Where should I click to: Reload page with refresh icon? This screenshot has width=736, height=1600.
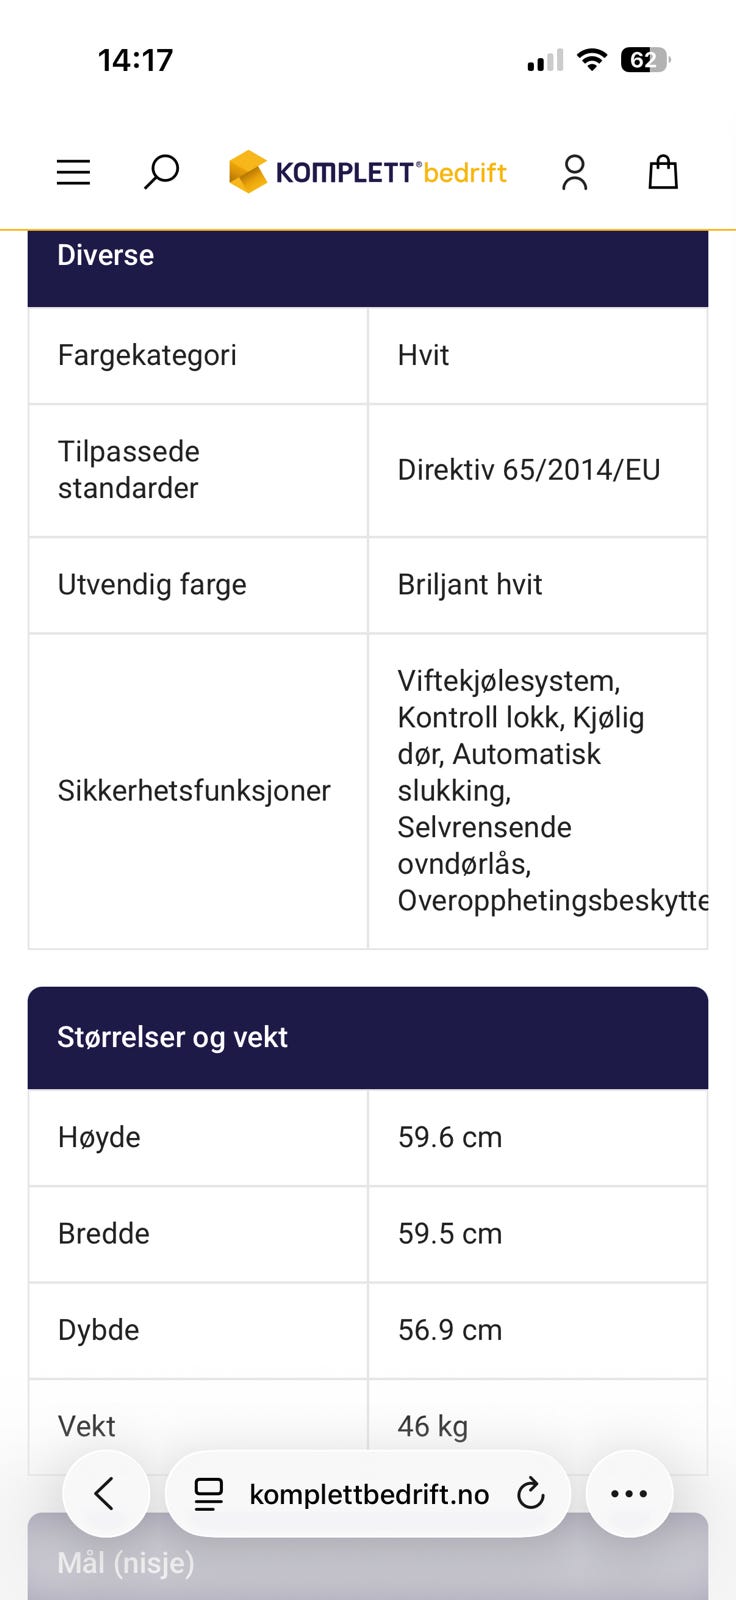click(530, 1494)
